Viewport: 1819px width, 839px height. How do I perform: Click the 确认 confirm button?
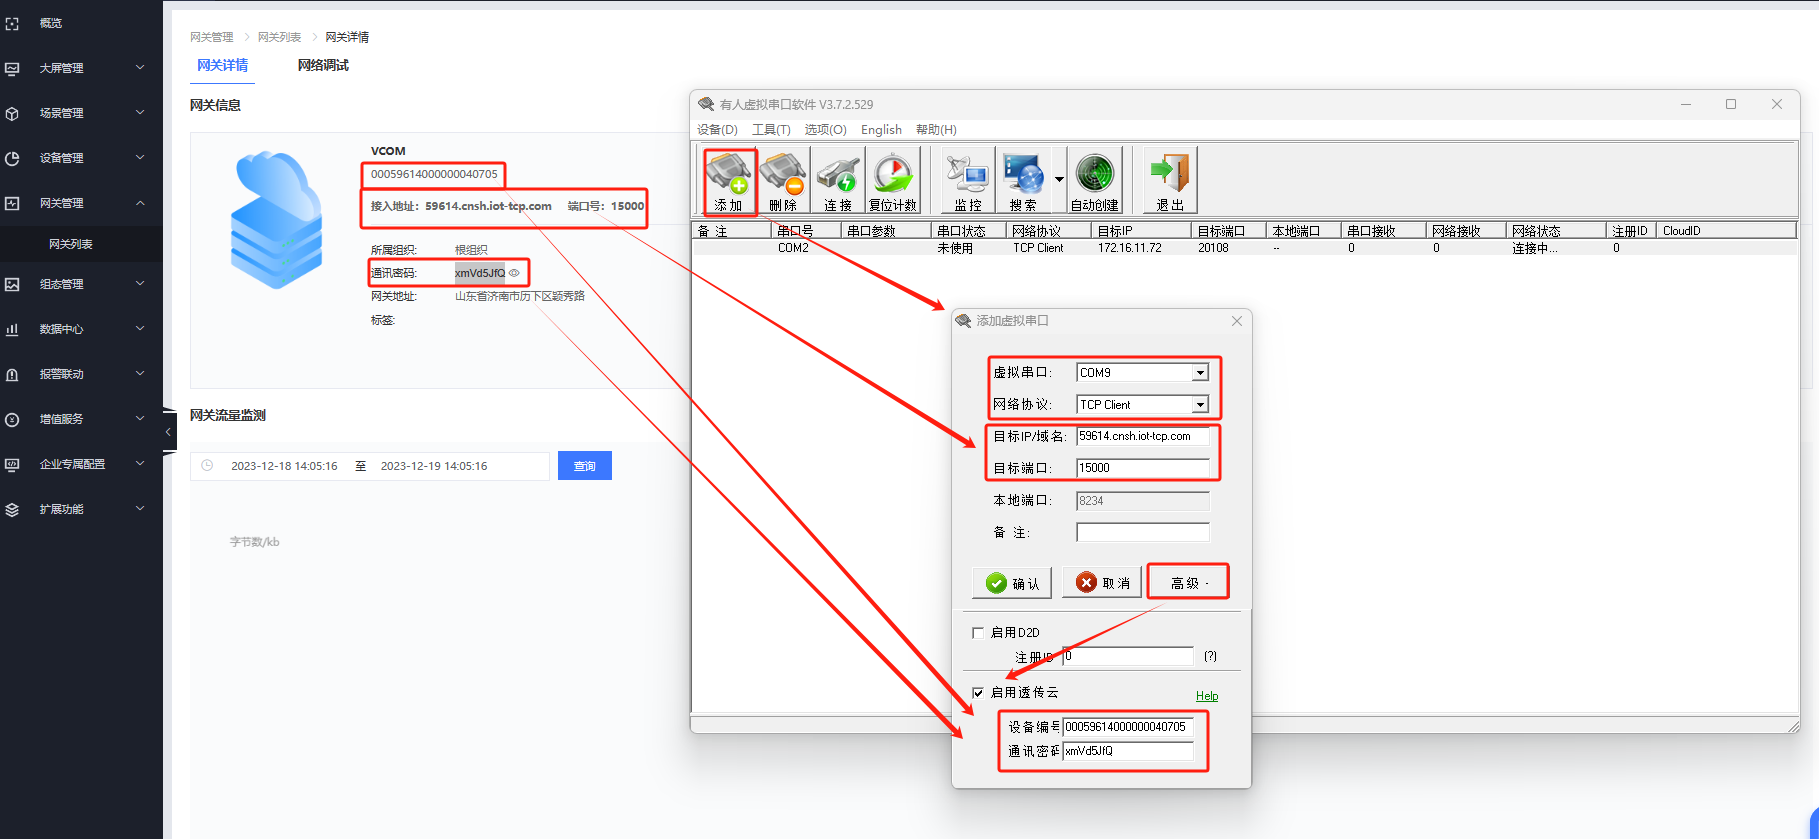pos(1012,583)
